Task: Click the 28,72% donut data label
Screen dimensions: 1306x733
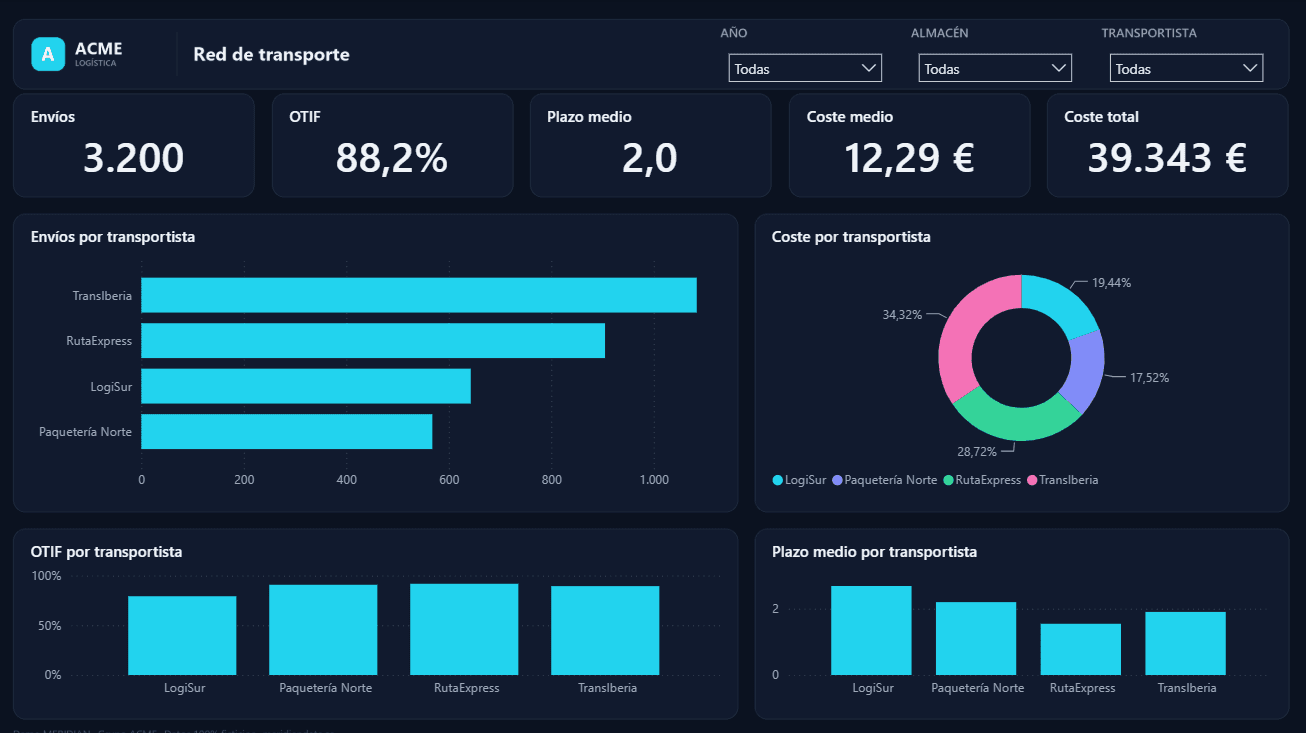Action: click(x=977, y=452)
